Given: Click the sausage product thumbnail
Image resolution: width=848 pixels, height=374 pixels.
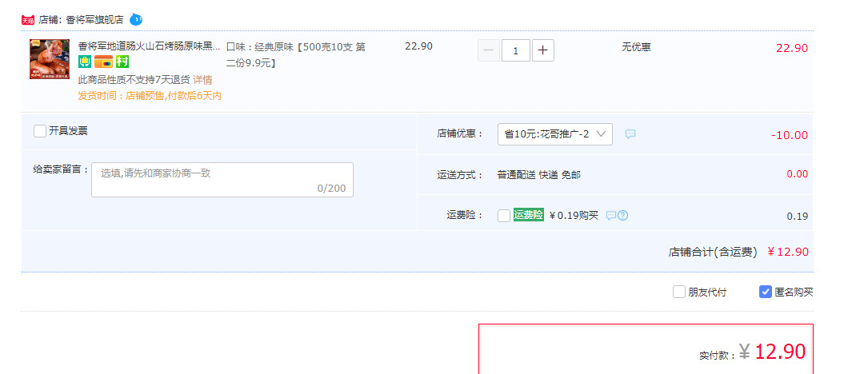Looking at the screenshot, I should [50, 59].
